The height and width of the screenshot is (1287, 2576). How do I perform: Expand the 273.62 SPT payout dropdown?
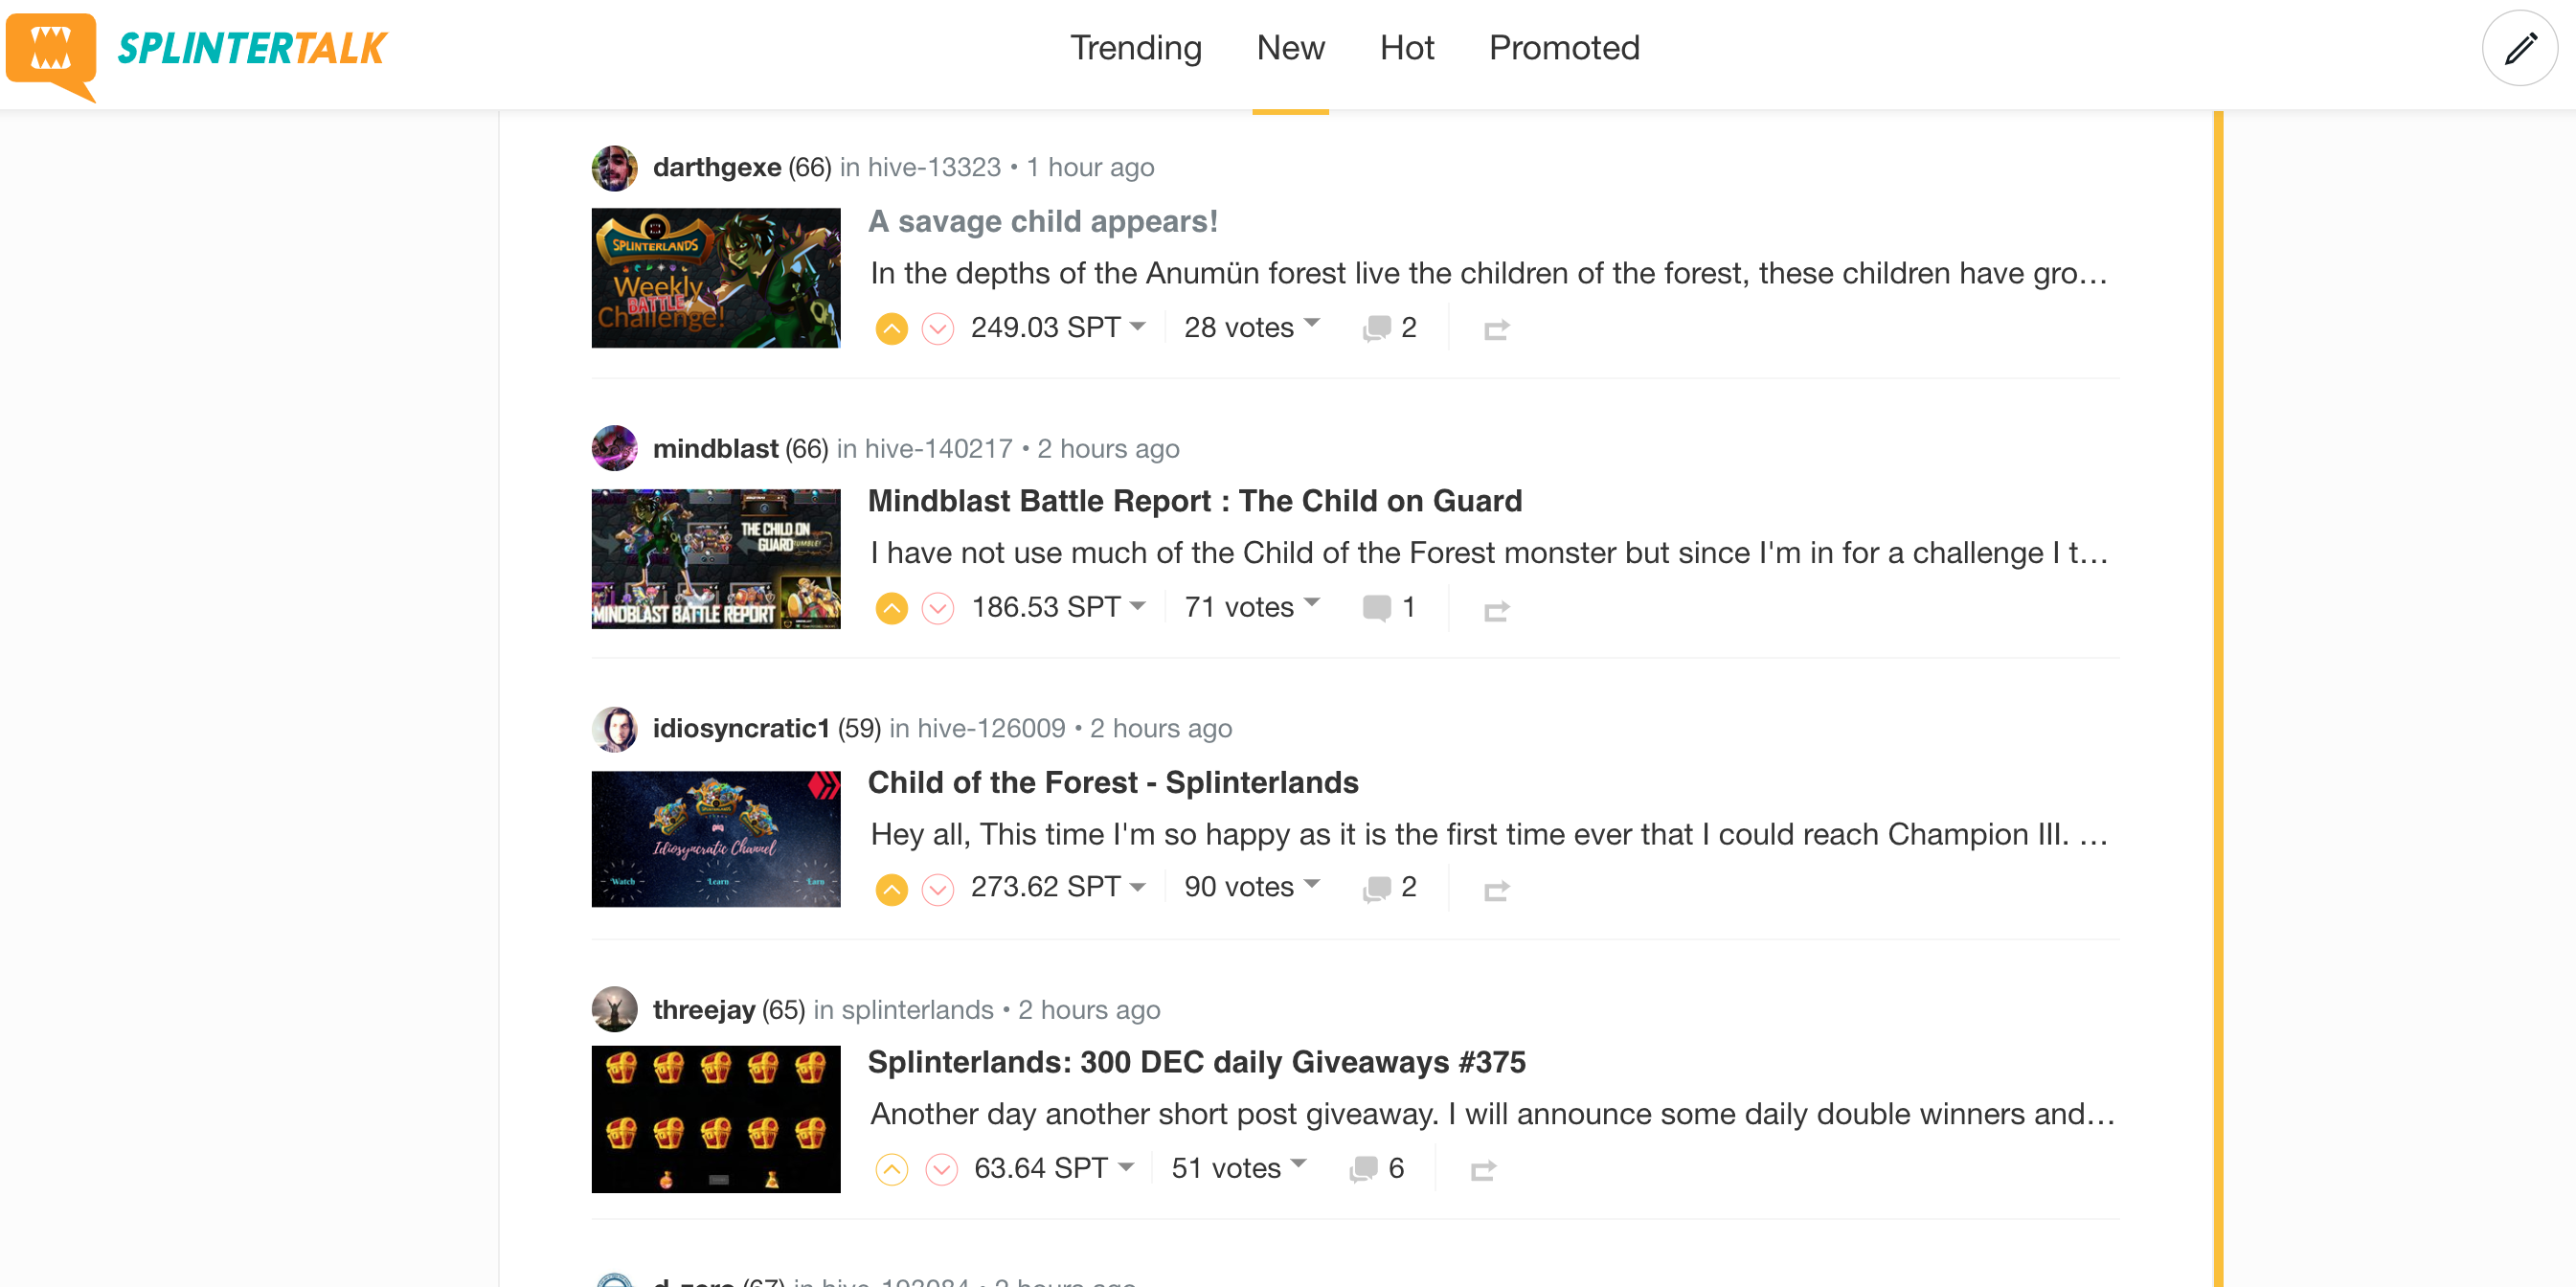tap(1058, 887)
